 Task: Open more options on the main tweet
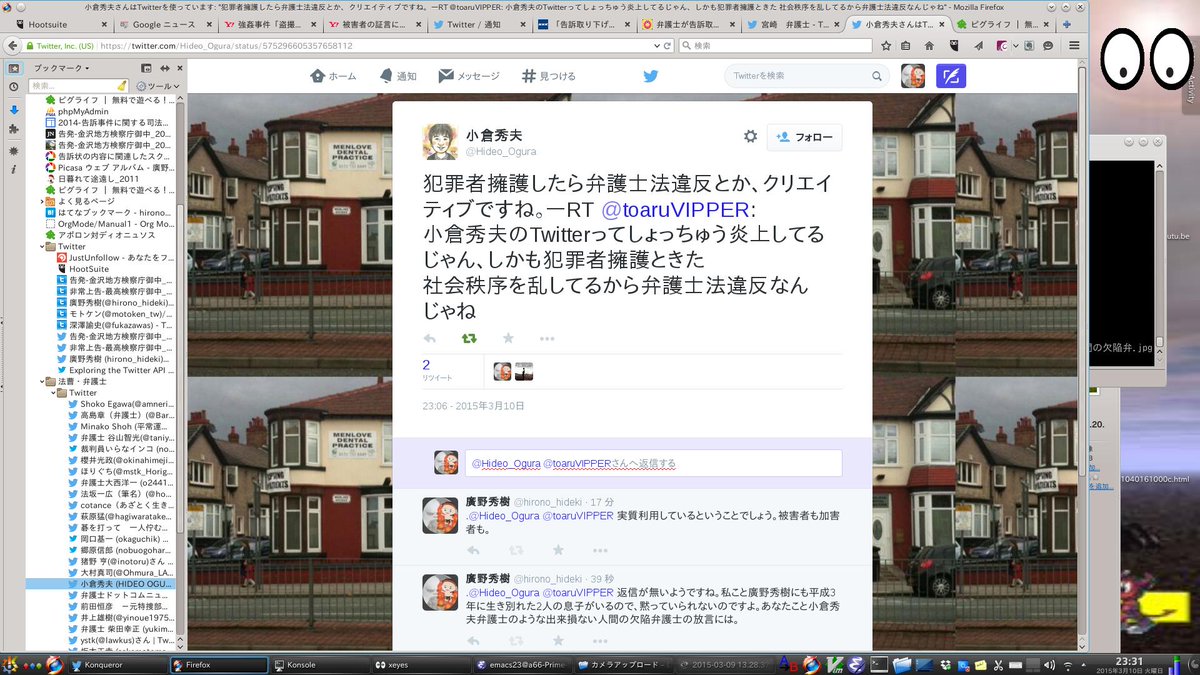coord(549,338)
